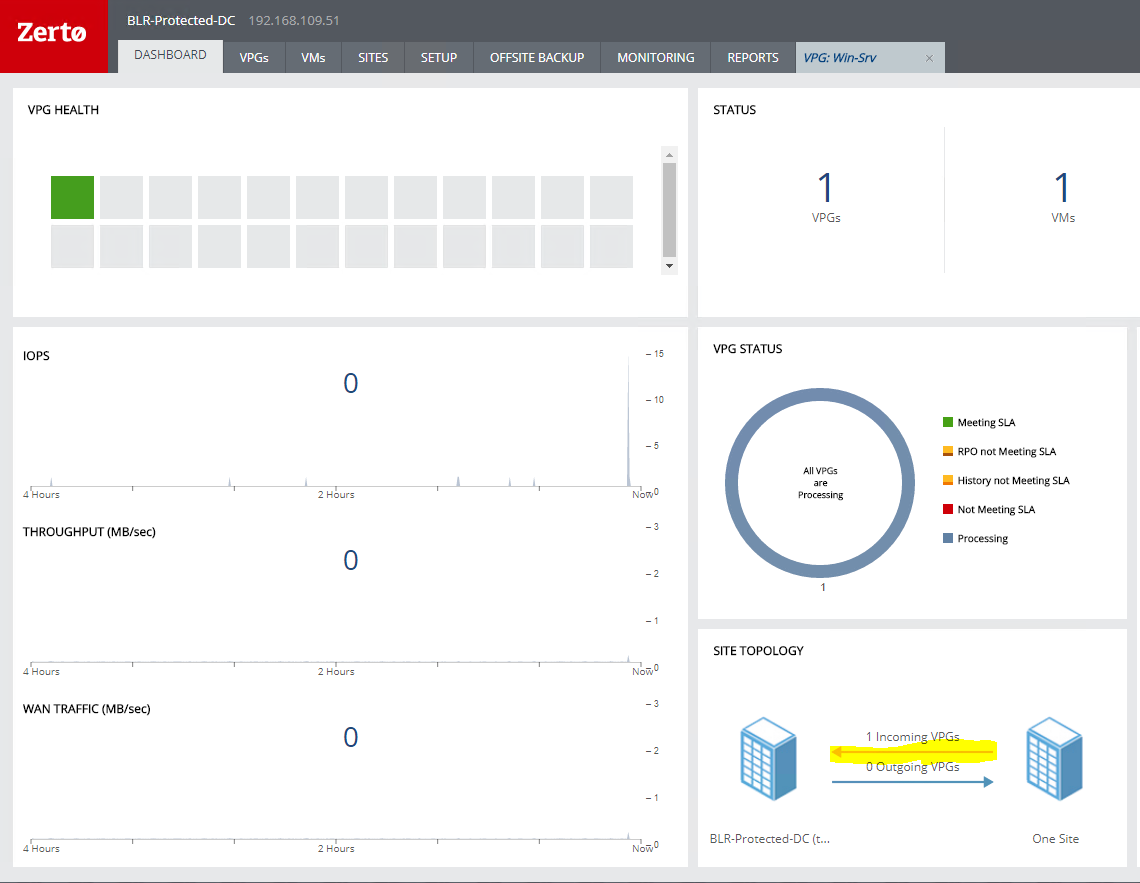Click the VMs count in Status
Screen dimensions: 1140x883
[x=1063, y=188]
